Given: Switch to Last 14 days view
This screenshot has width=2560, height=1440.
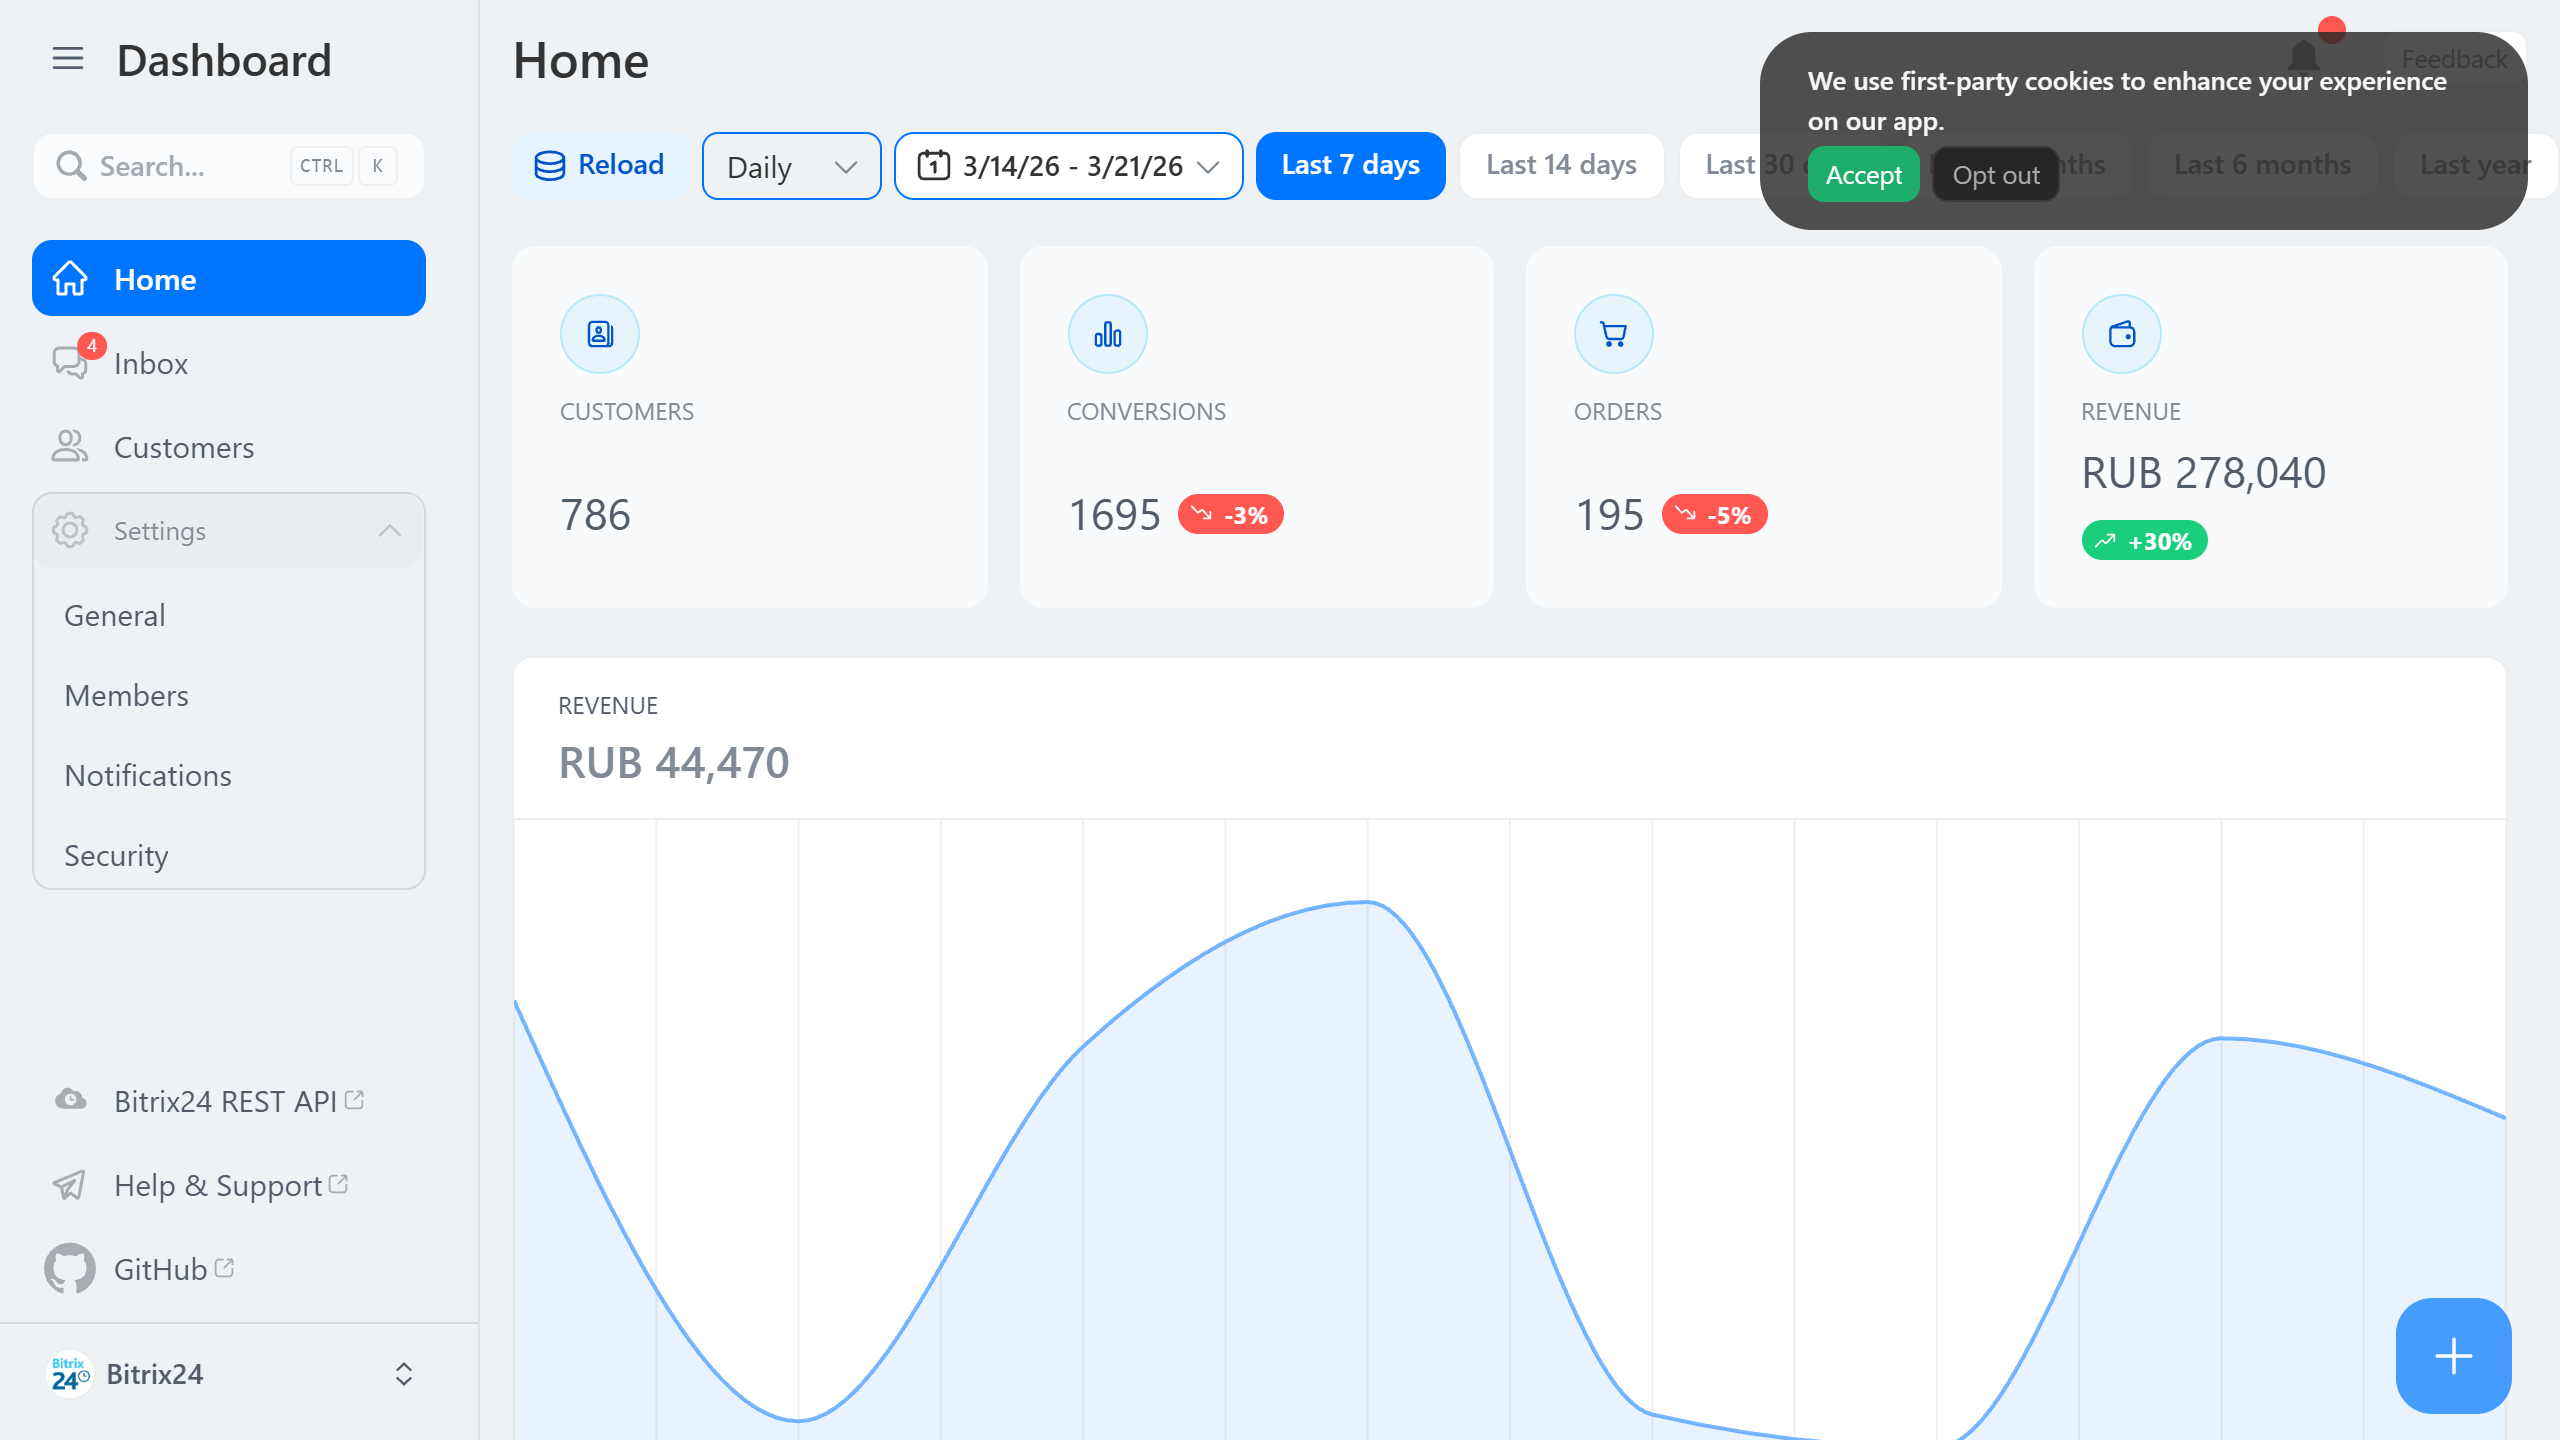Looking at the screenshot, I should (x=1560, y=165).
